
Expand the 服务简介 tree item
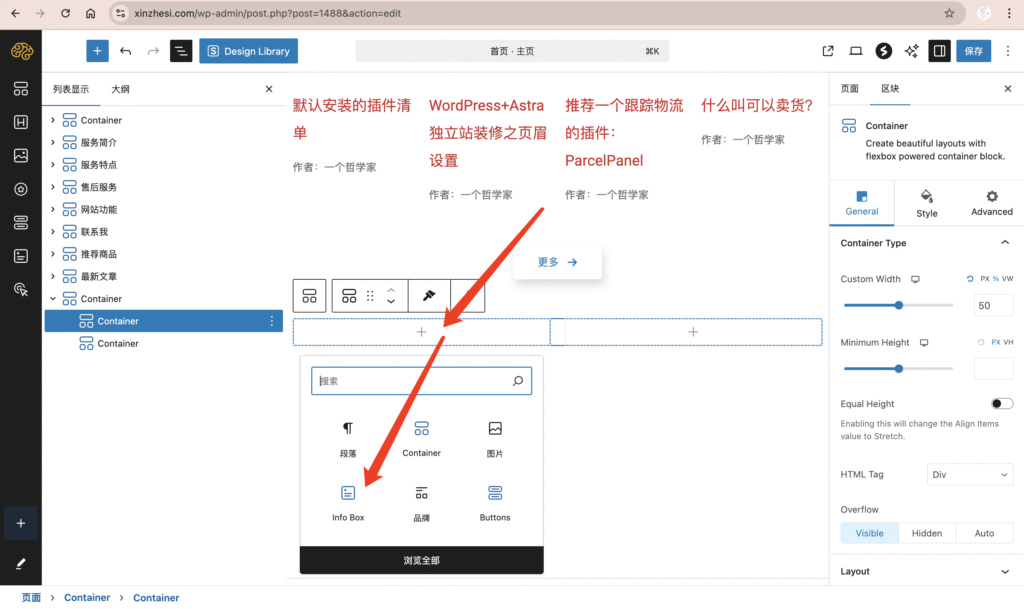pos(53,143)
